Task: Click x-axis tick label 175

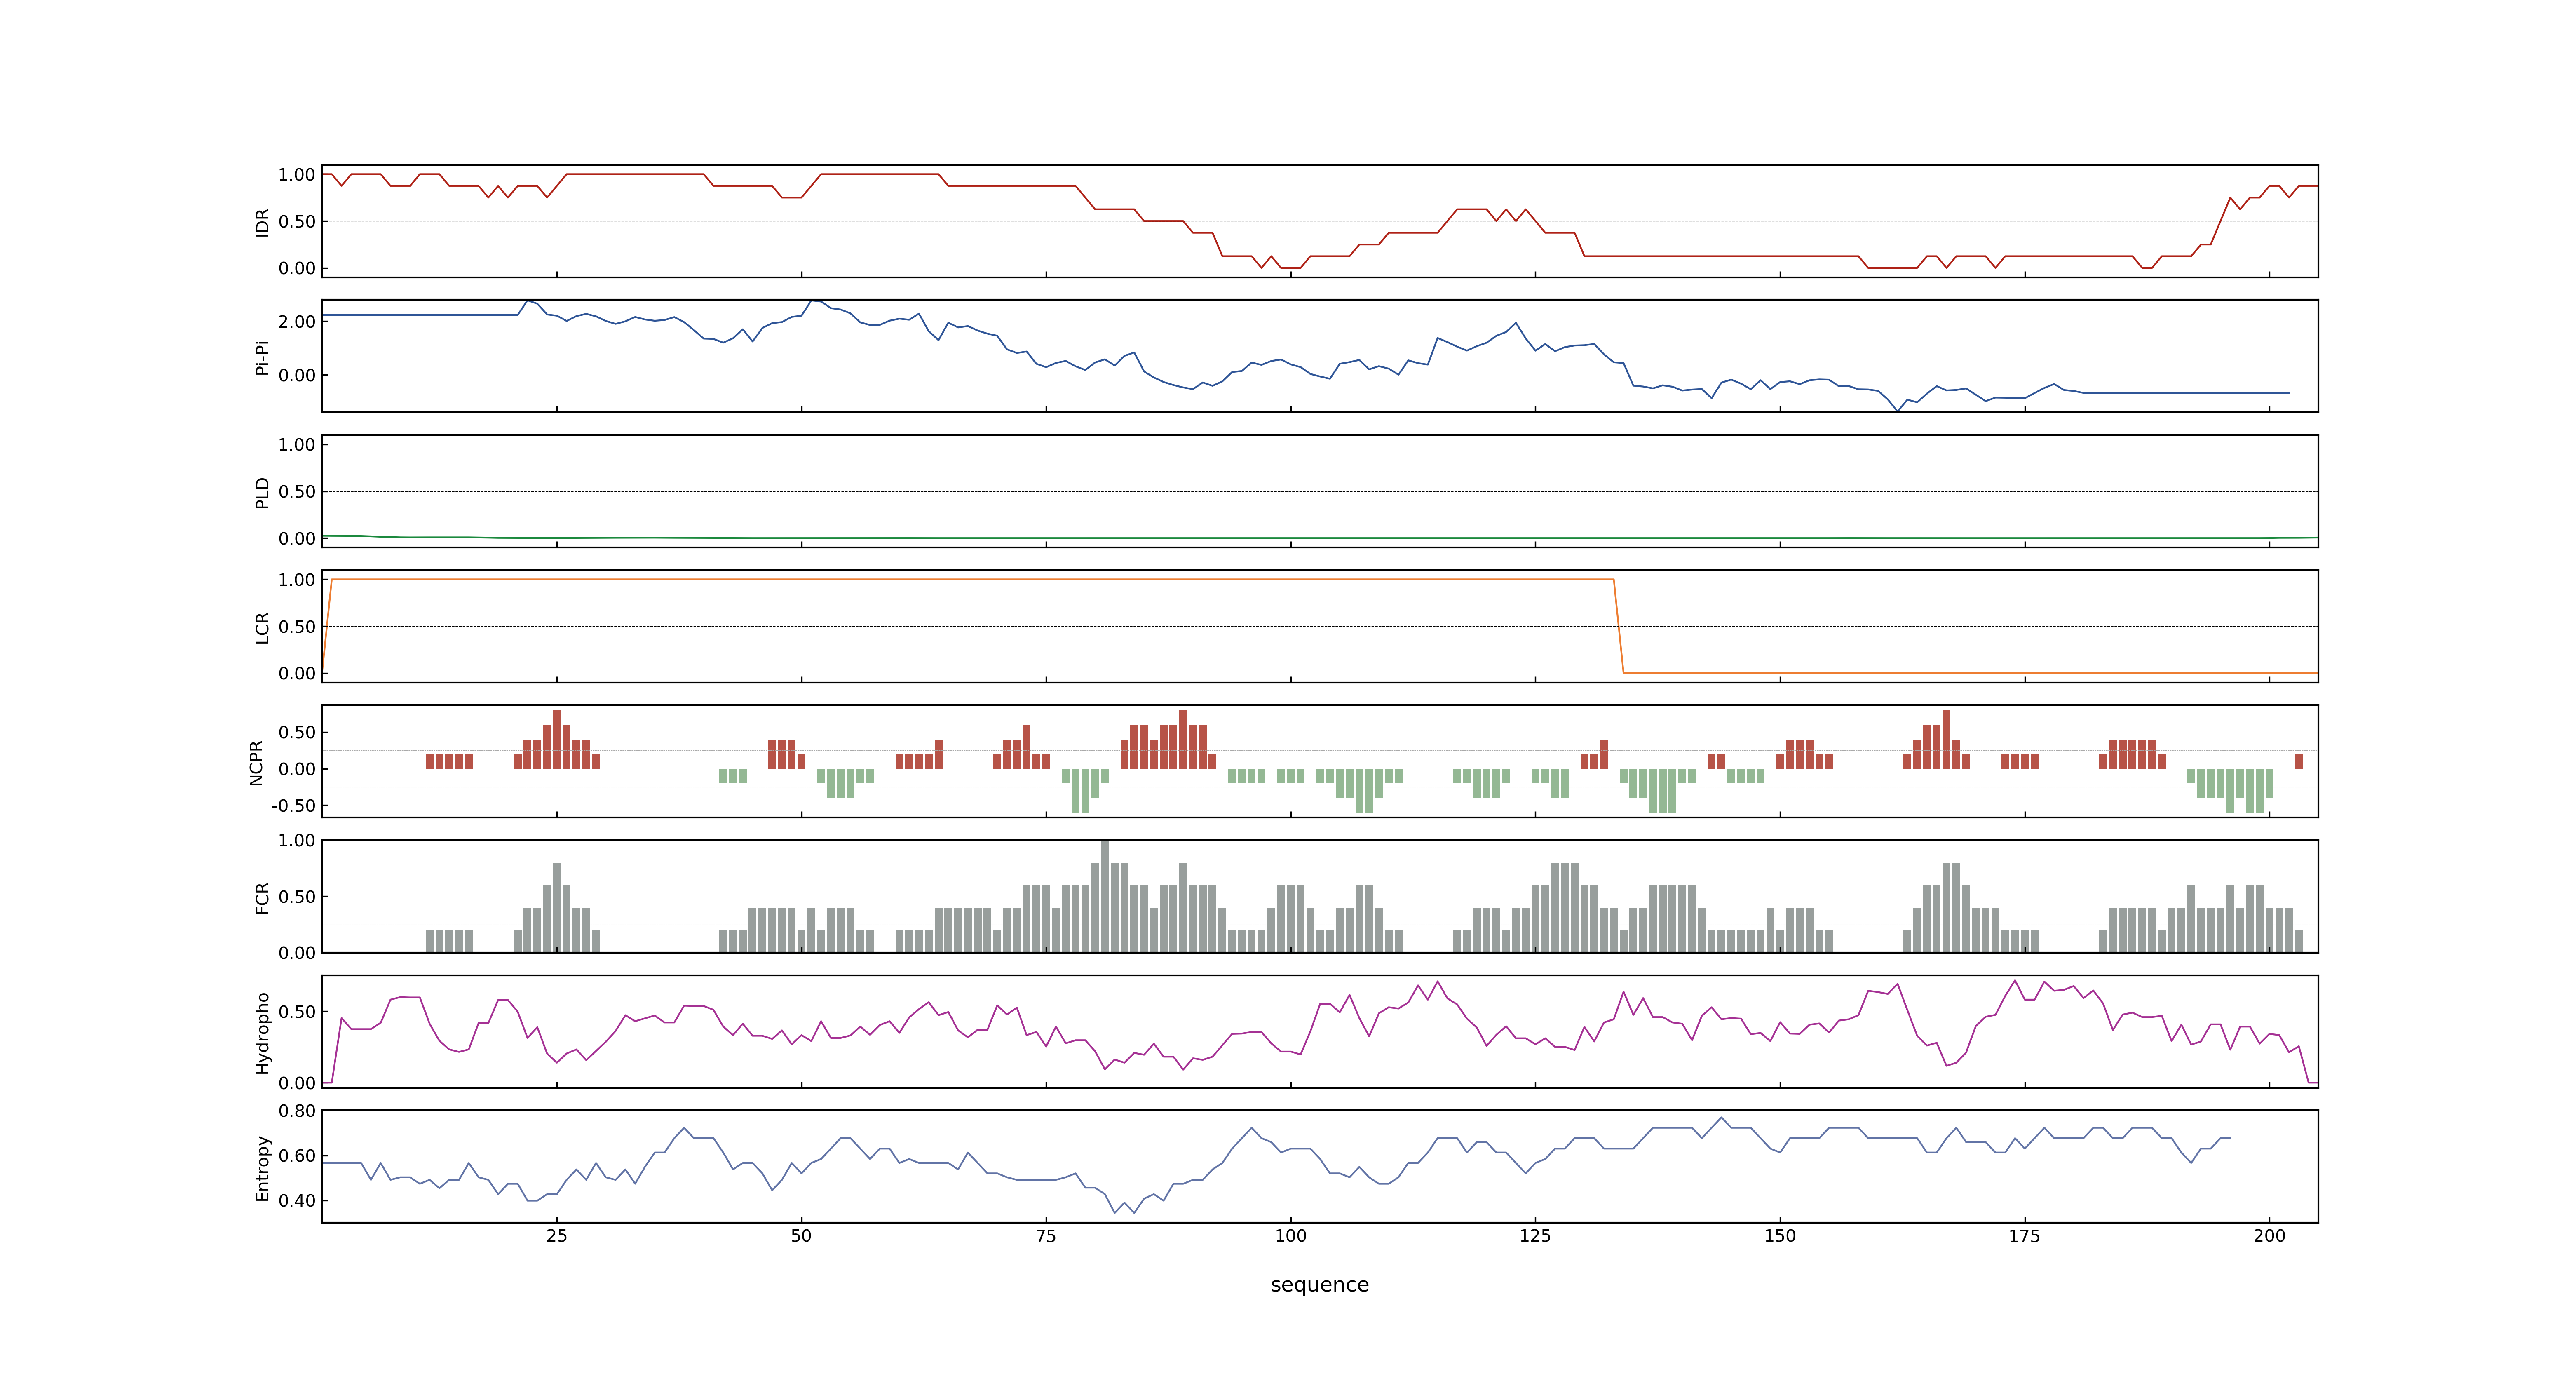Action: click(x=2025, y=1236)
